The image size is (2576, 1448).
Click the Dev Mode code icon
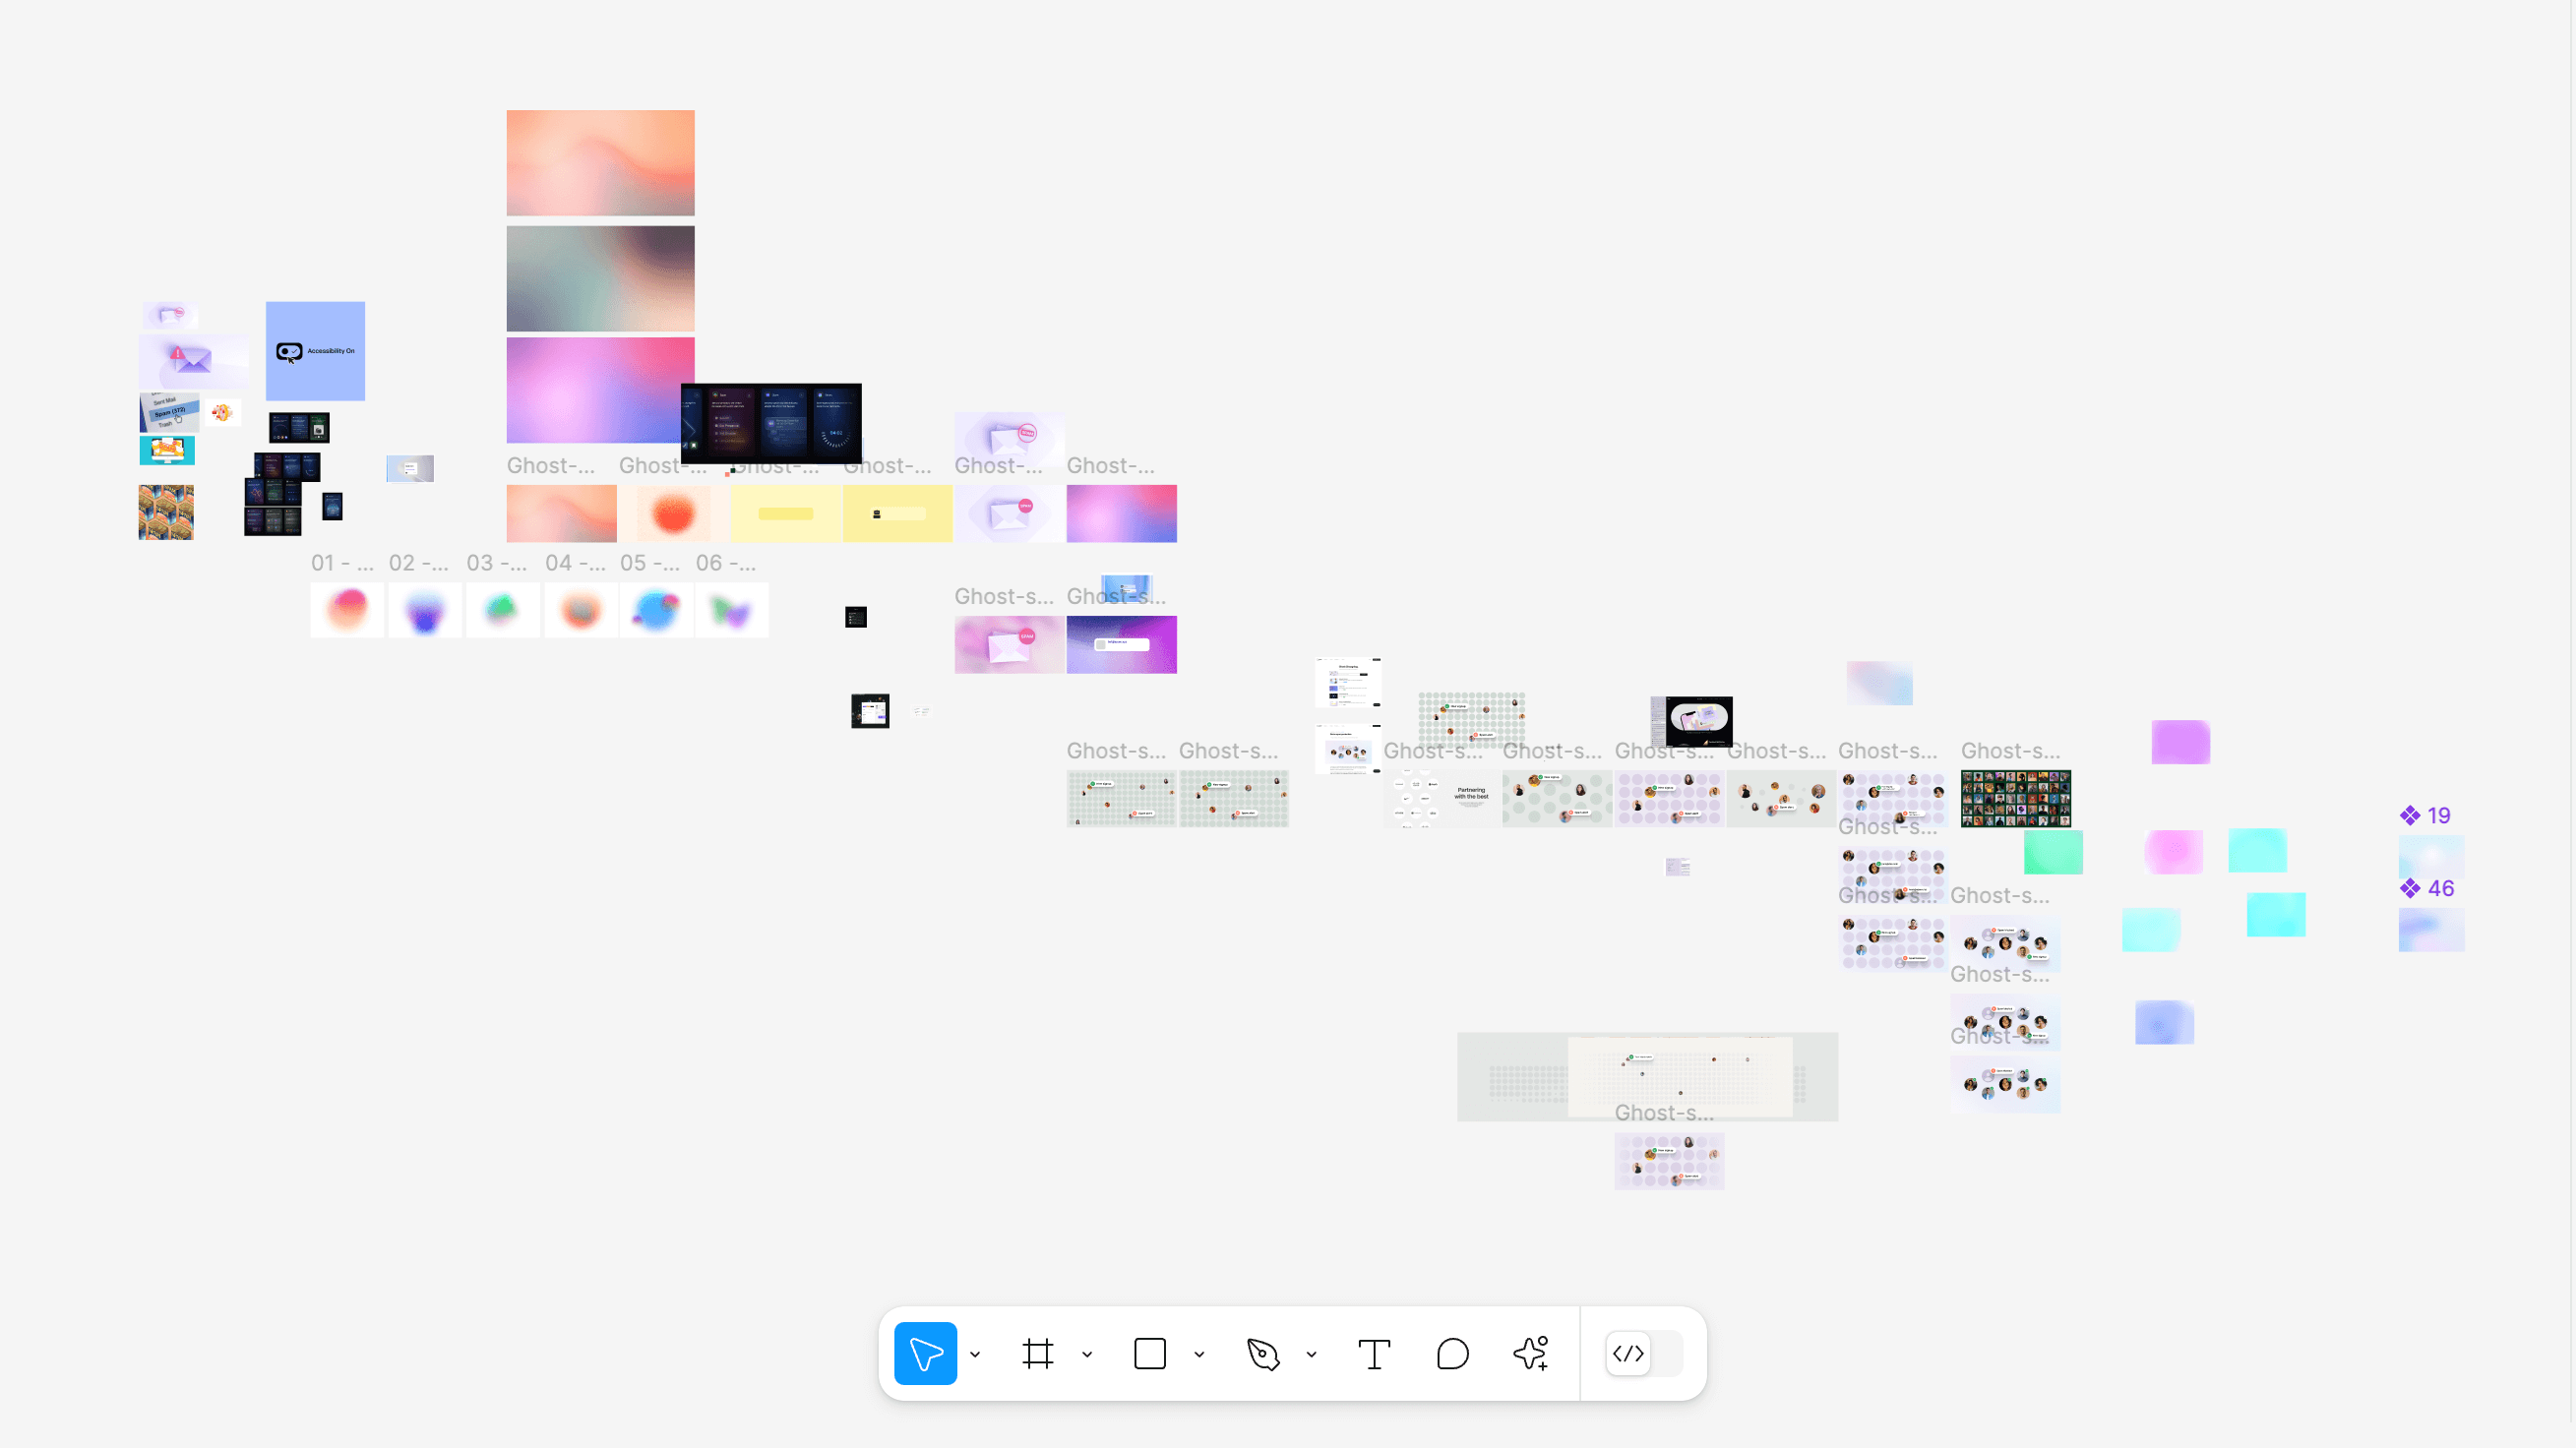[x=1627, y=1354]
